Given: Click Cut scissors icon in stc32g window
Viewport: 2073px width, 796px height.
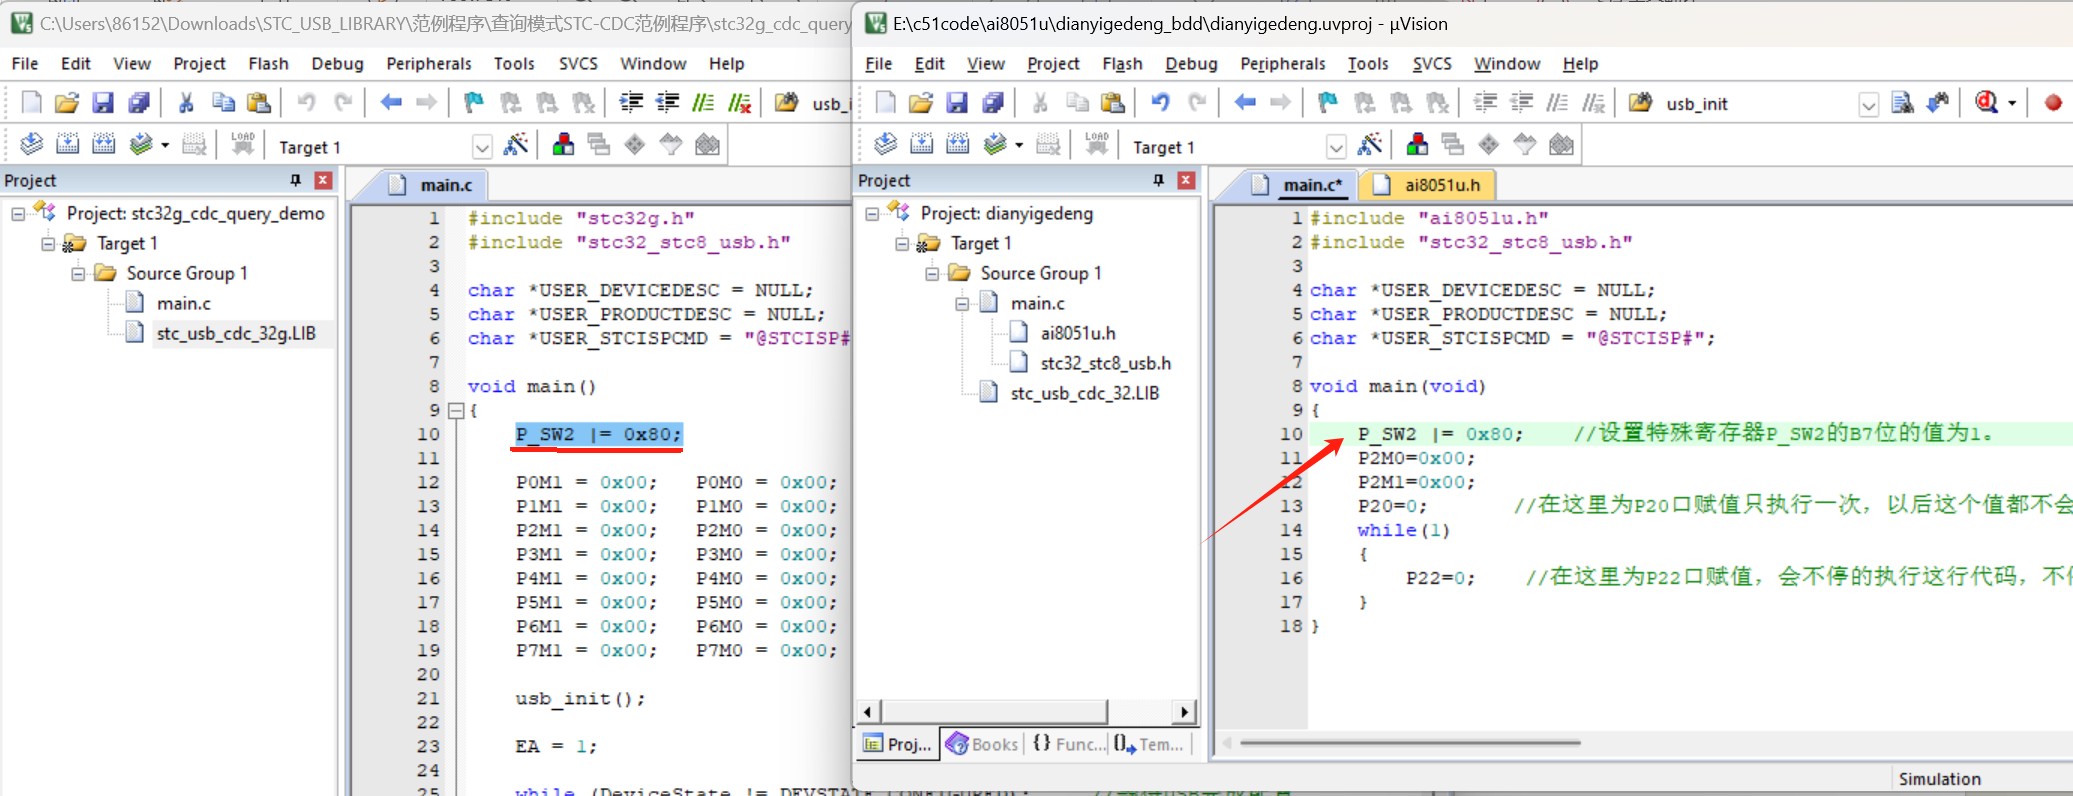Looking at the screenshot, I should [186, 103].
